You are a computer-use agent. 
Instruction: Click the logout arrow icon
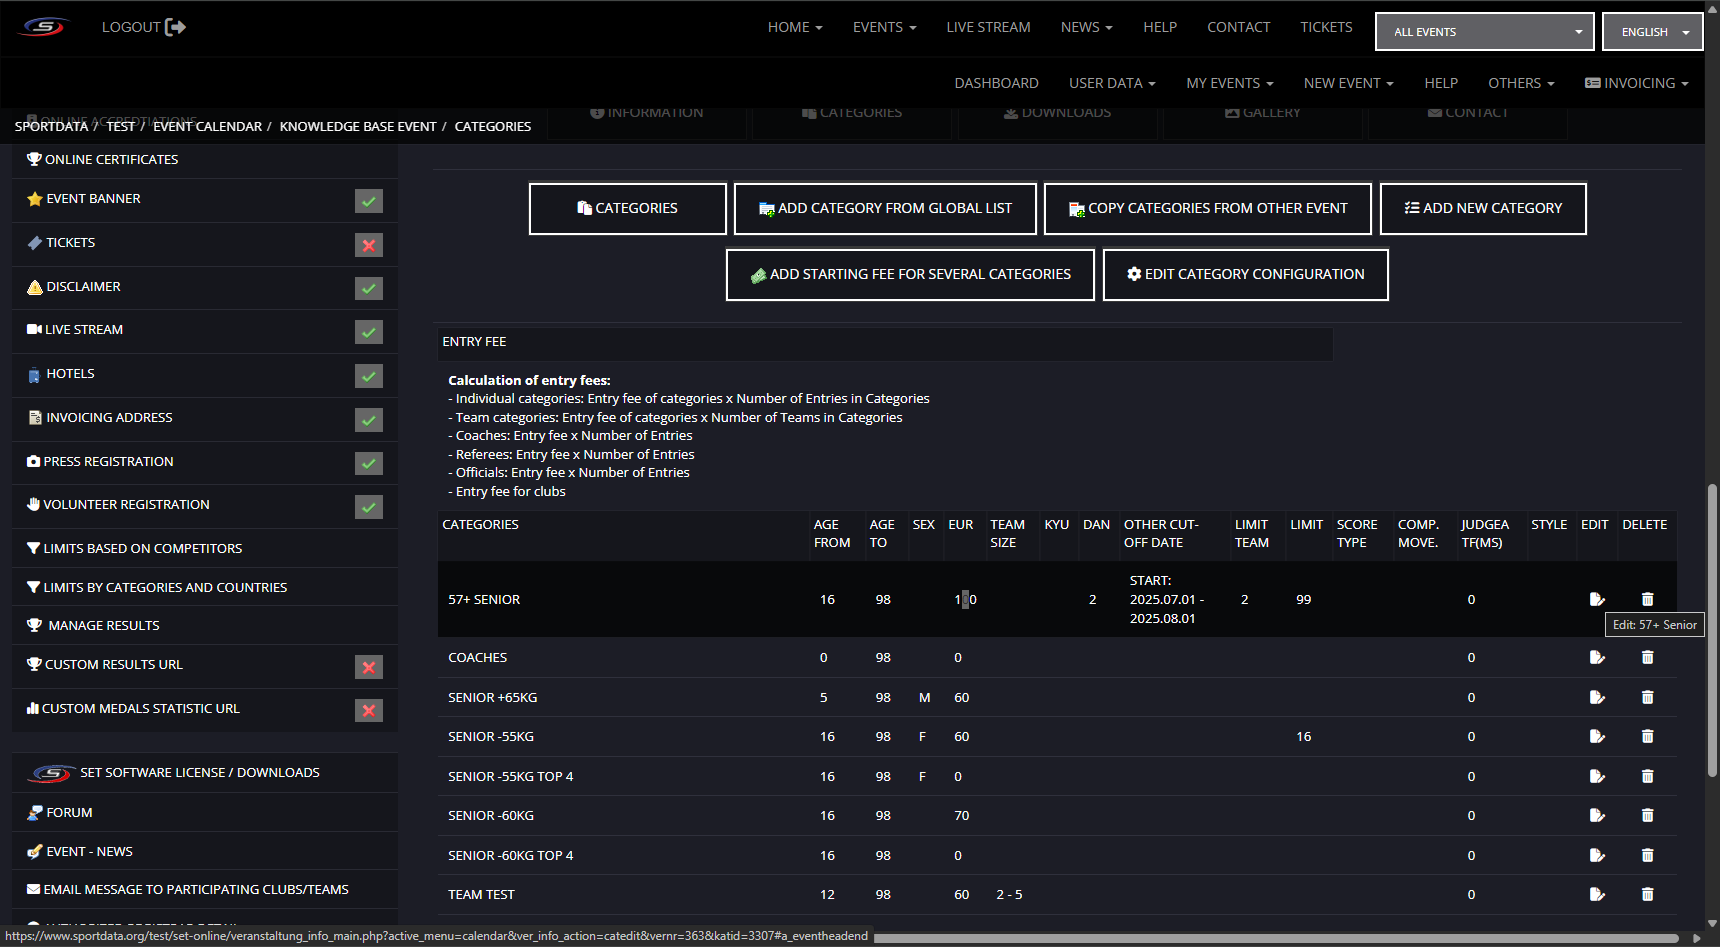[175, 27]
